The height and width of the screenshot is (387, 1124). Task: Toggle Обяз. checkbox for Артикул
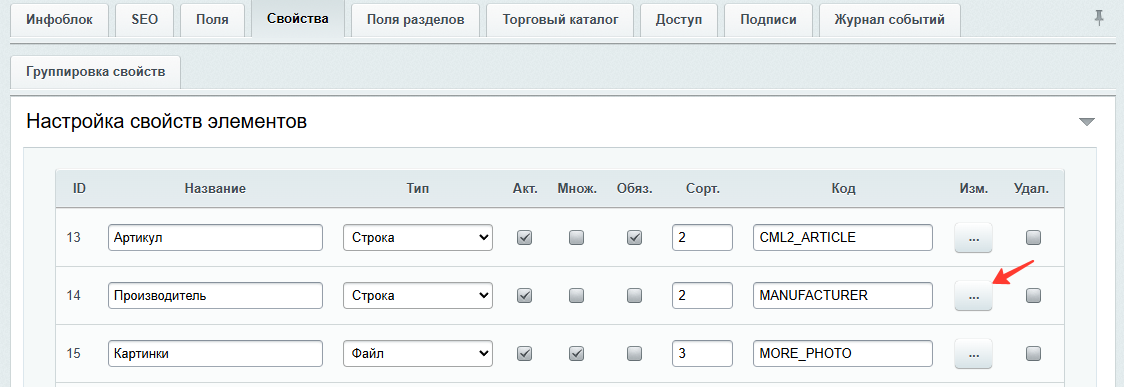pos(634,237)
